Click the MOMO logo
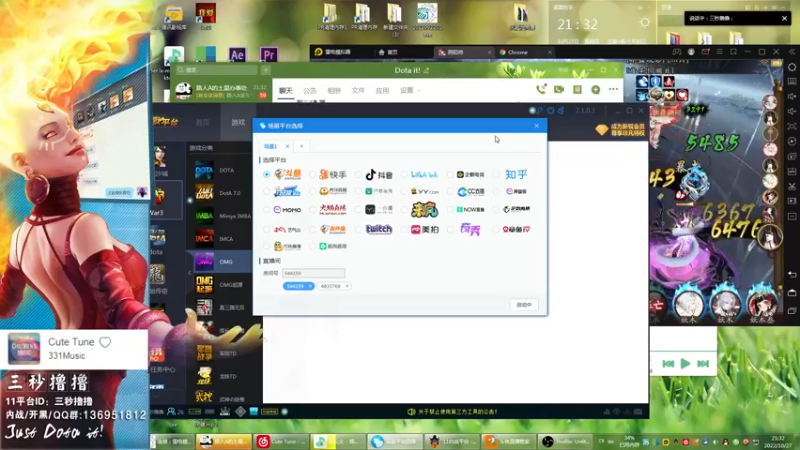Screen dimensions: 800x450 click(x=287, y=210)
